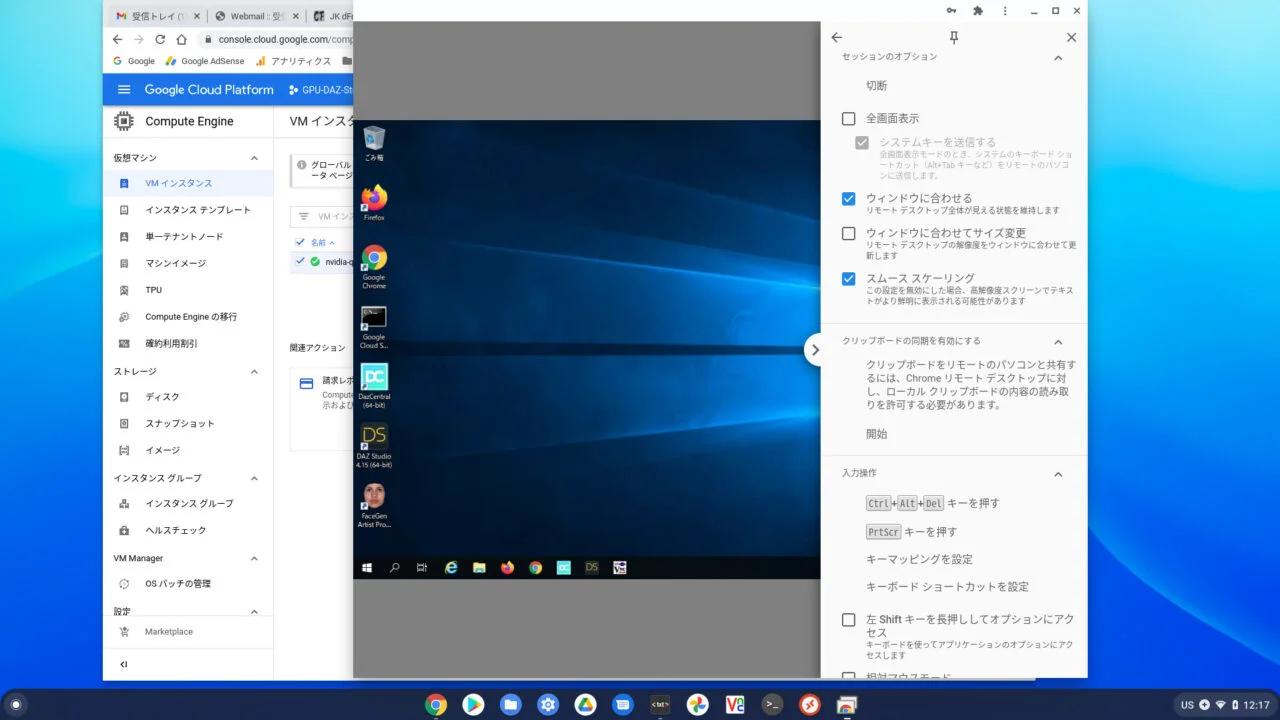Viewport: 1280px width, 720px height.
Task: Uncheck ウィンドウに合わせる checkbox
Action: pos(848,199)
